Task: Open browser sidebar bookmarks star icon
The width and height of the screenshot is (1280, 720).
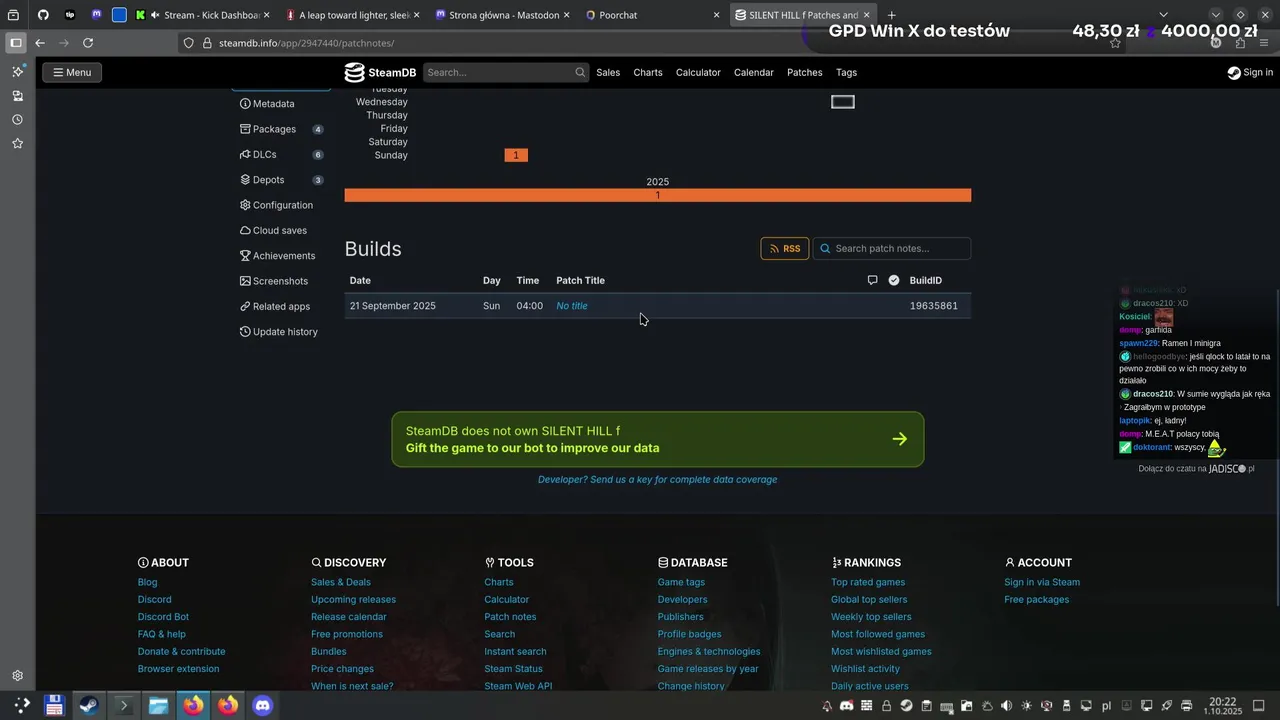Action: click(x=17, y=144)
